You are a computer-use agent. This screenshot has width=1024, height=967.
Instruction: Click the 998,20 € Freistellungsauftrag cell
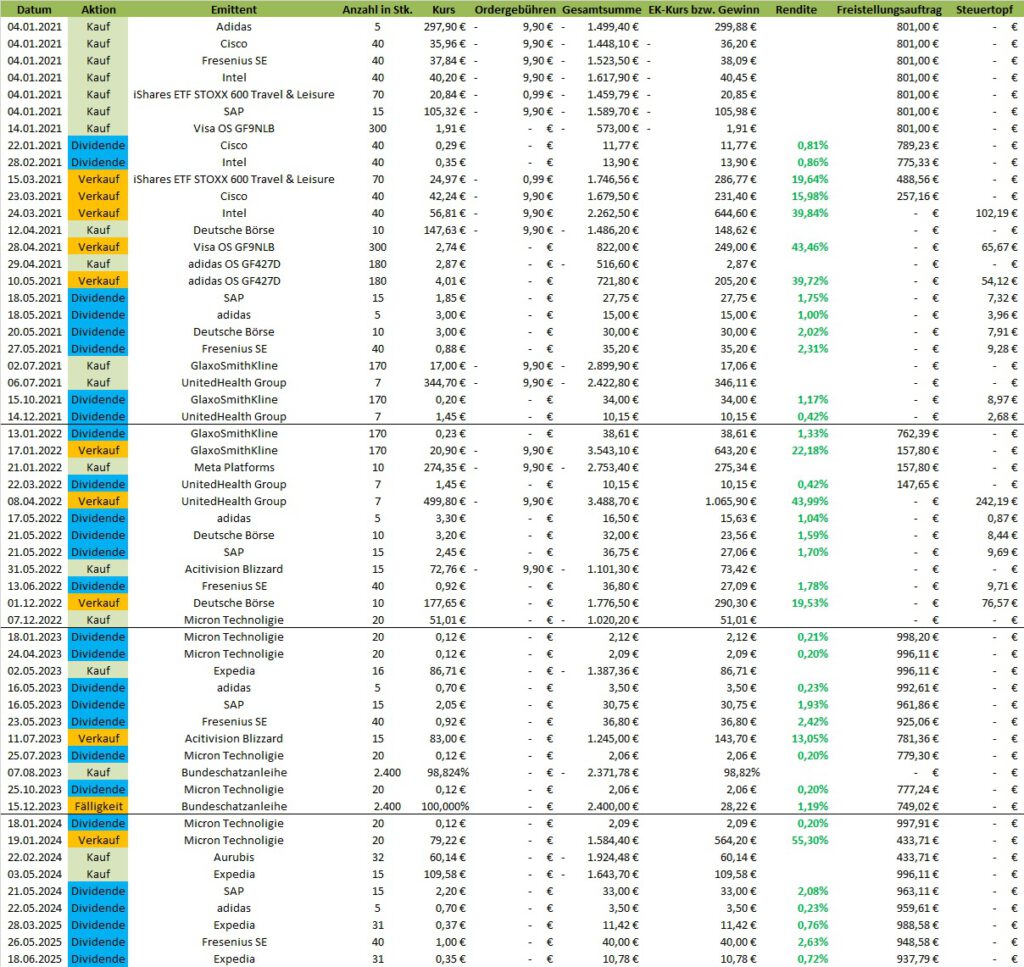click(x=917, y=638)
